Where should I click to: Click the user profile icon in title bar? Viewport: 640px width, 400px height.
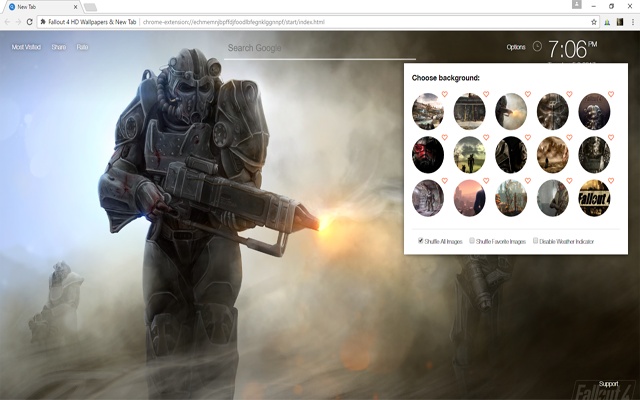(x=576, y=4)
